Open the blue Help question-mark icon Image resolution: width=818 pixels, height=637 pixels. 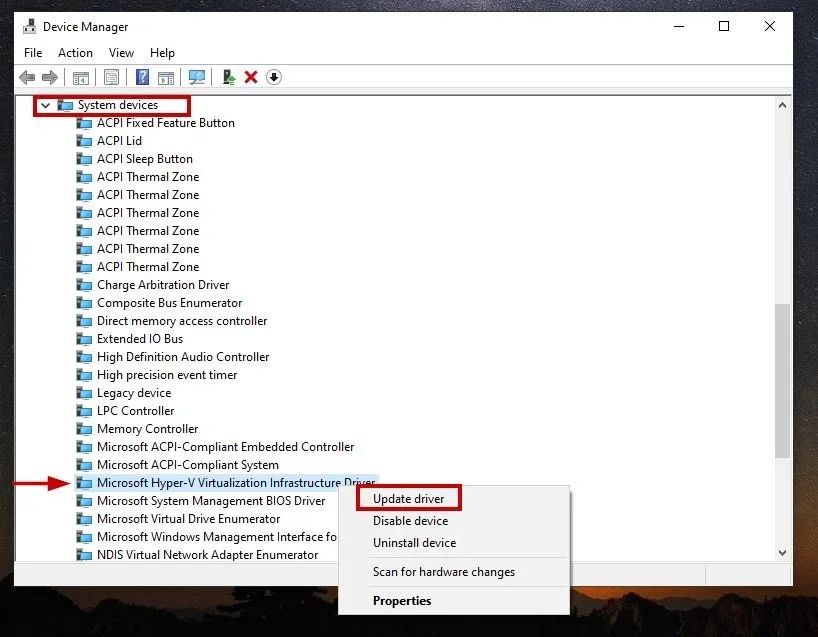click(x=142, y=77)
